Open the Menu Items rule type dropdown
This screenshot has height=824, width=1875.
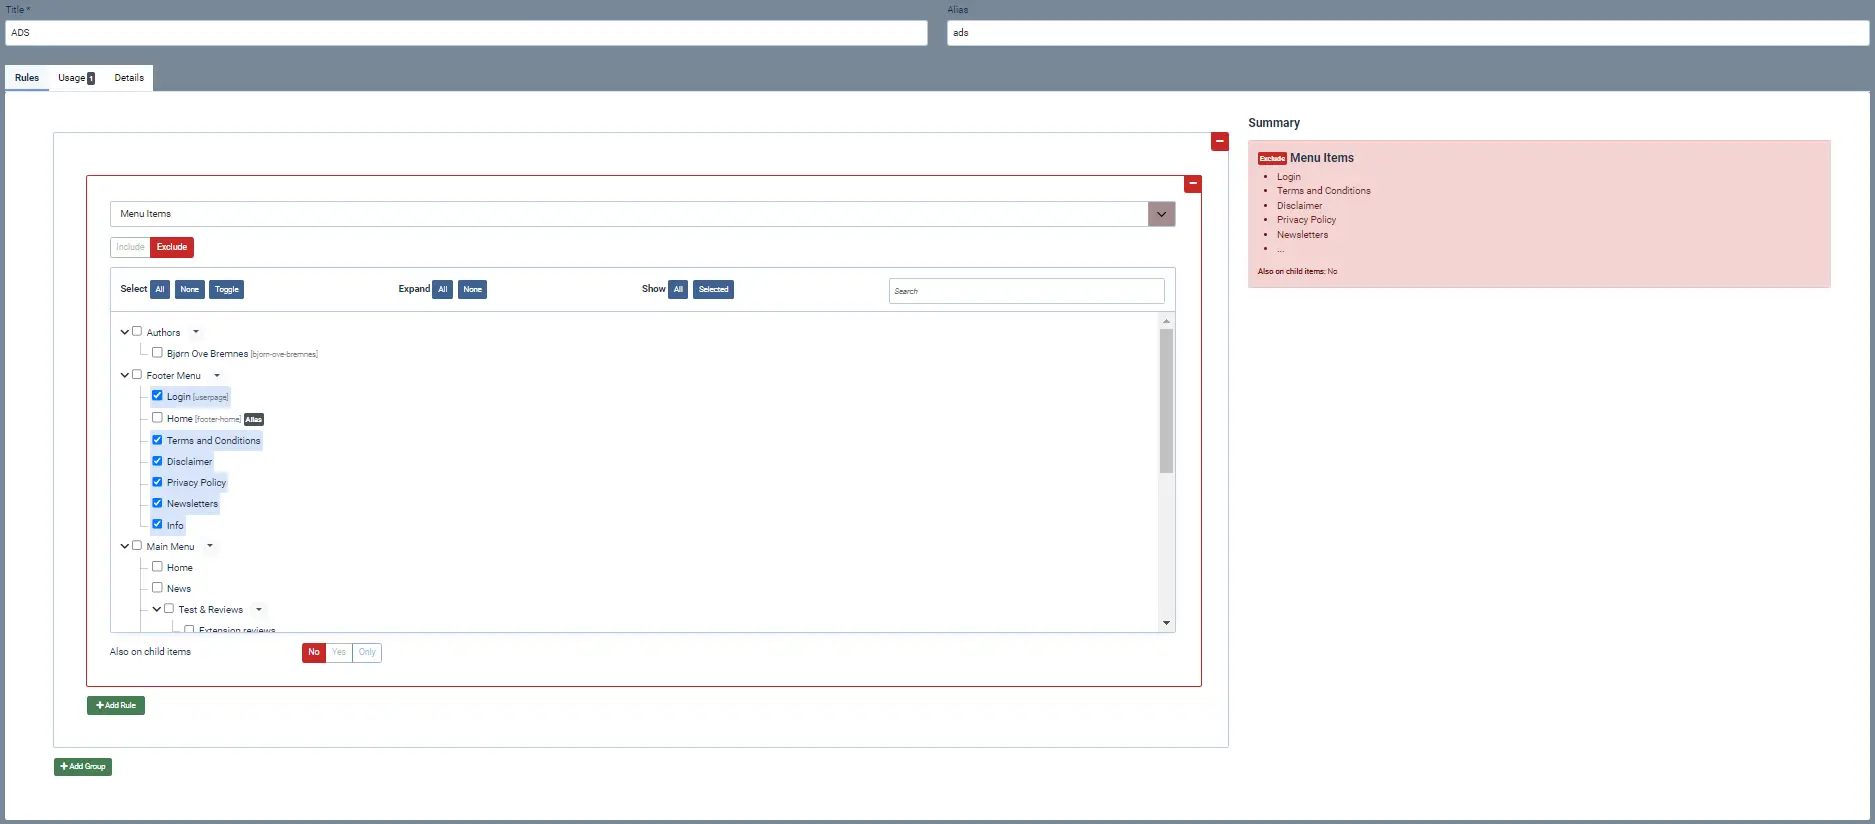coord(643,214)
